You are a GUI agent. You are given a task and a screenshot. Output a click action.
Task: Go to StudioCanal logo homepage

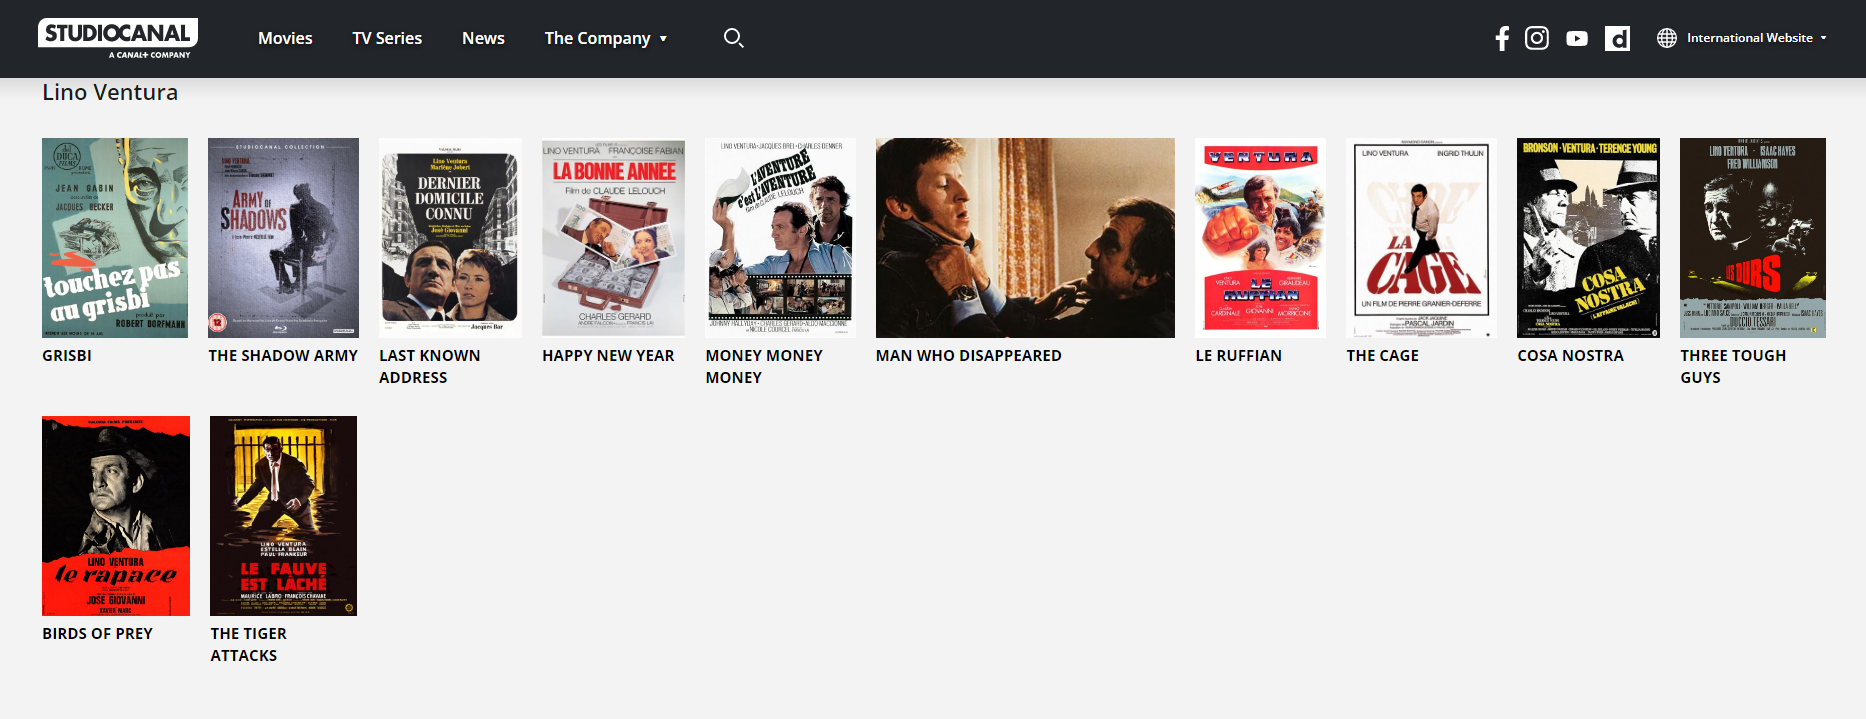(118, 38)
